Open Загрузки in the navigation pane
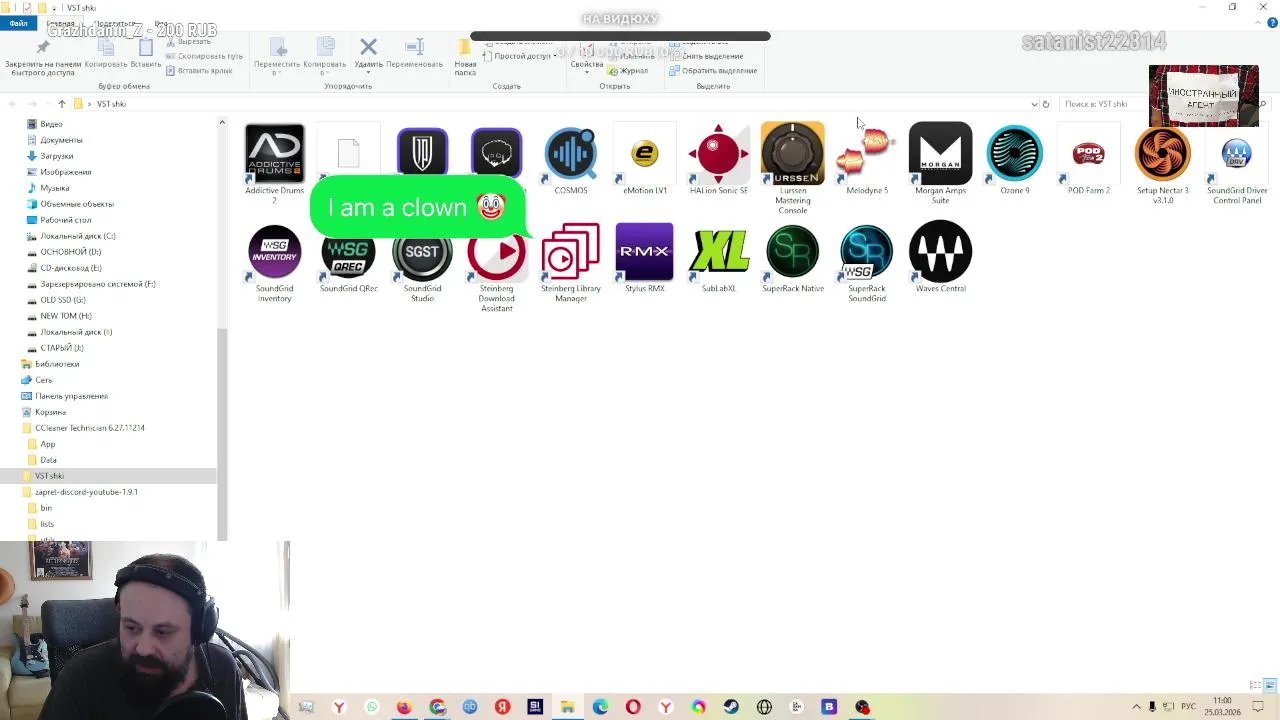This screenshot has height=720, width=1280. click(x=56, y=156)
